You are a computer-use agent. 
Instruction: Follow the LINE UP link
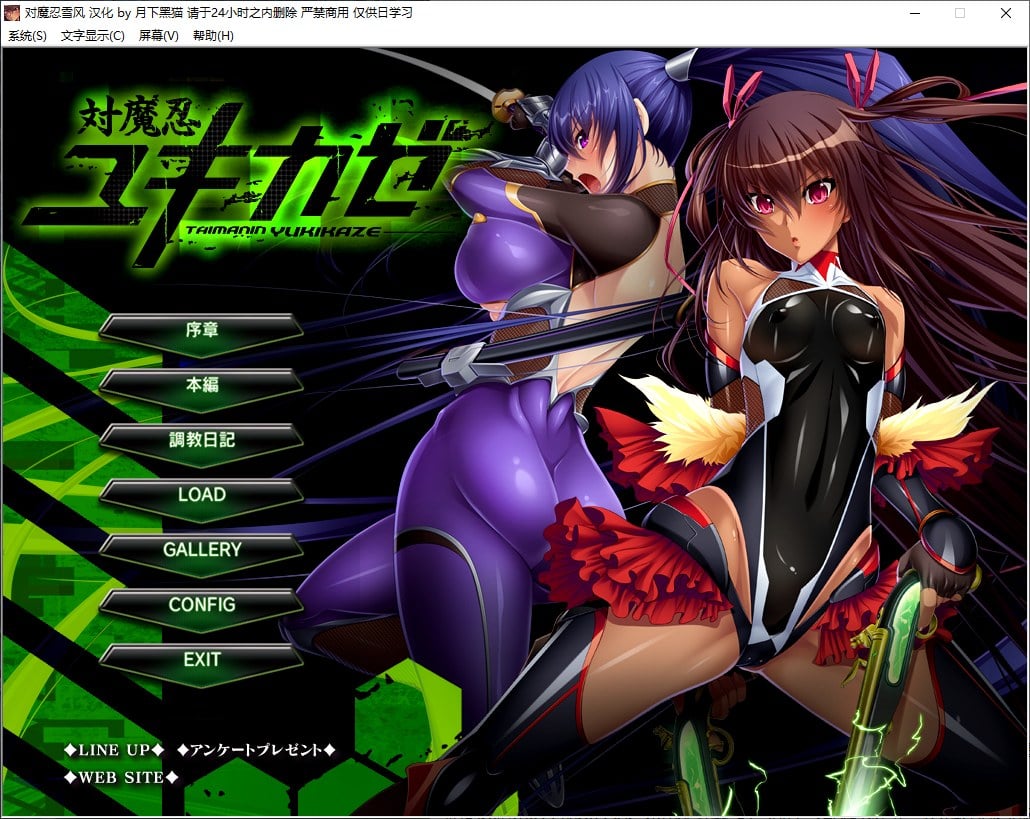[x=113, y=750]
